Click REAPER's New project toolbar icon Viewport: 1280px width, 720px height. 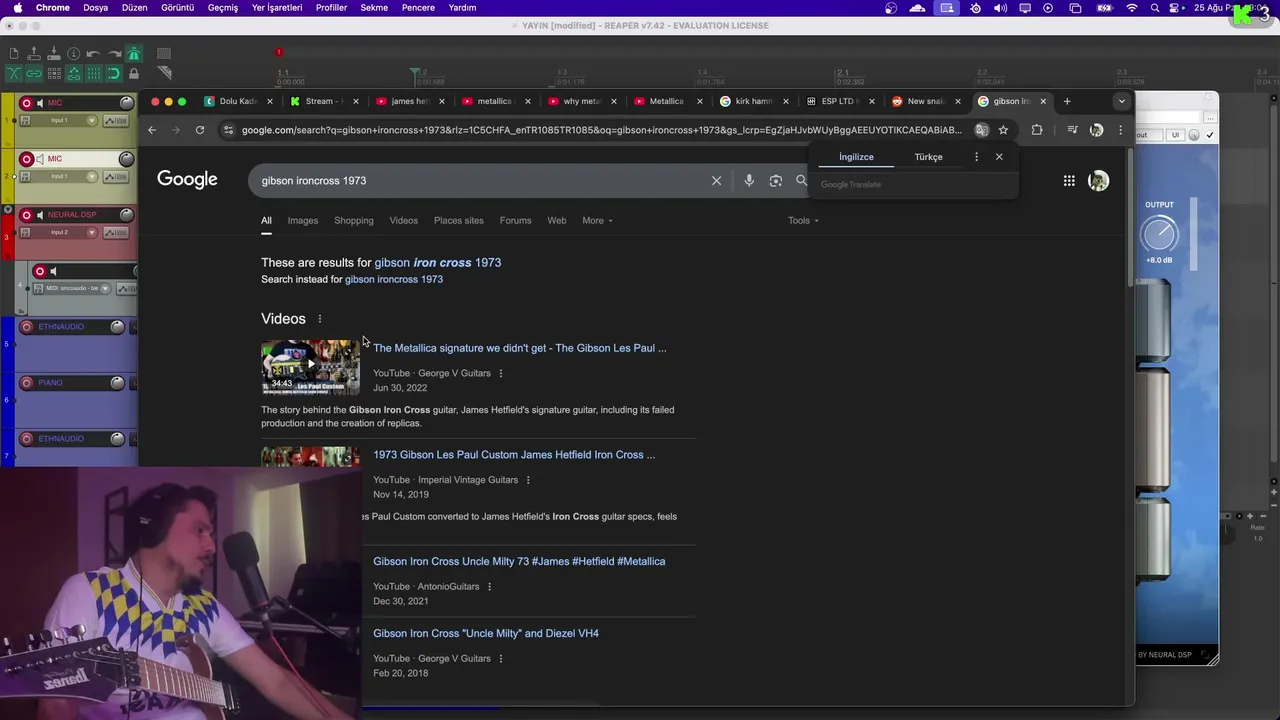tap(14, 54)
